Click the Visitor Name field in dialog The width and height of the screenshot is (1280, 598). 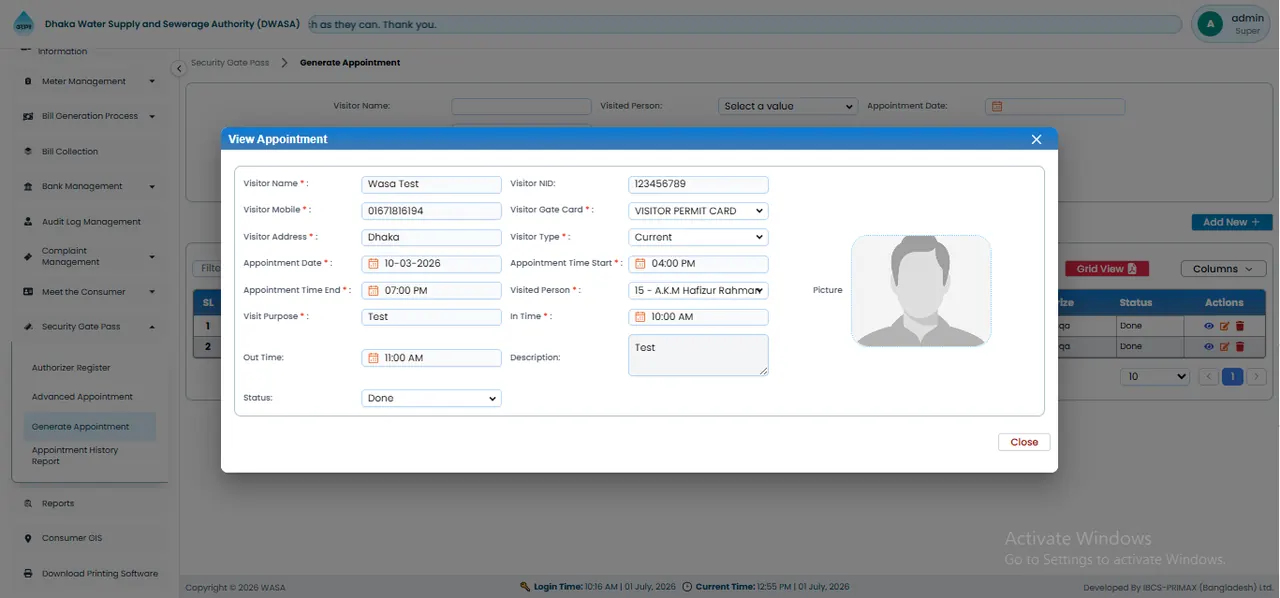pos(431,184)
